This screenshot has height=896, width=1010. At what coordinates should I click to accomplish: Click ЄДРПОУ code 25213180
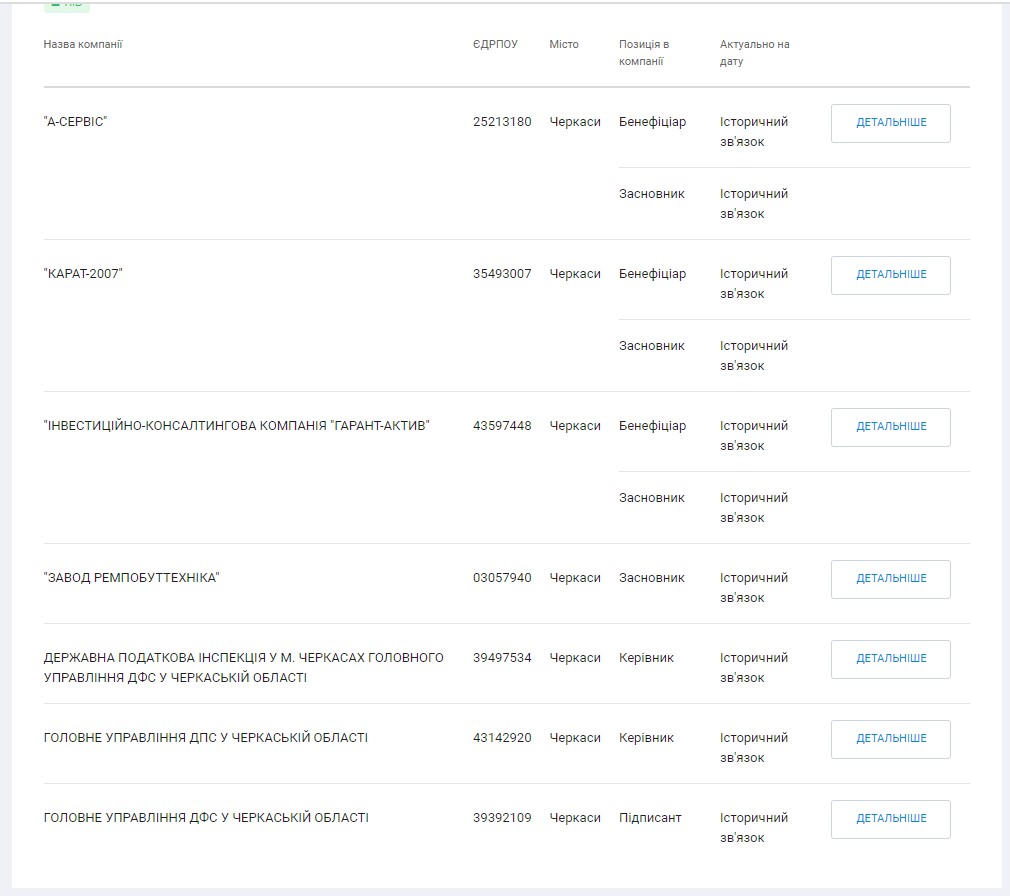tap(502, 122)
